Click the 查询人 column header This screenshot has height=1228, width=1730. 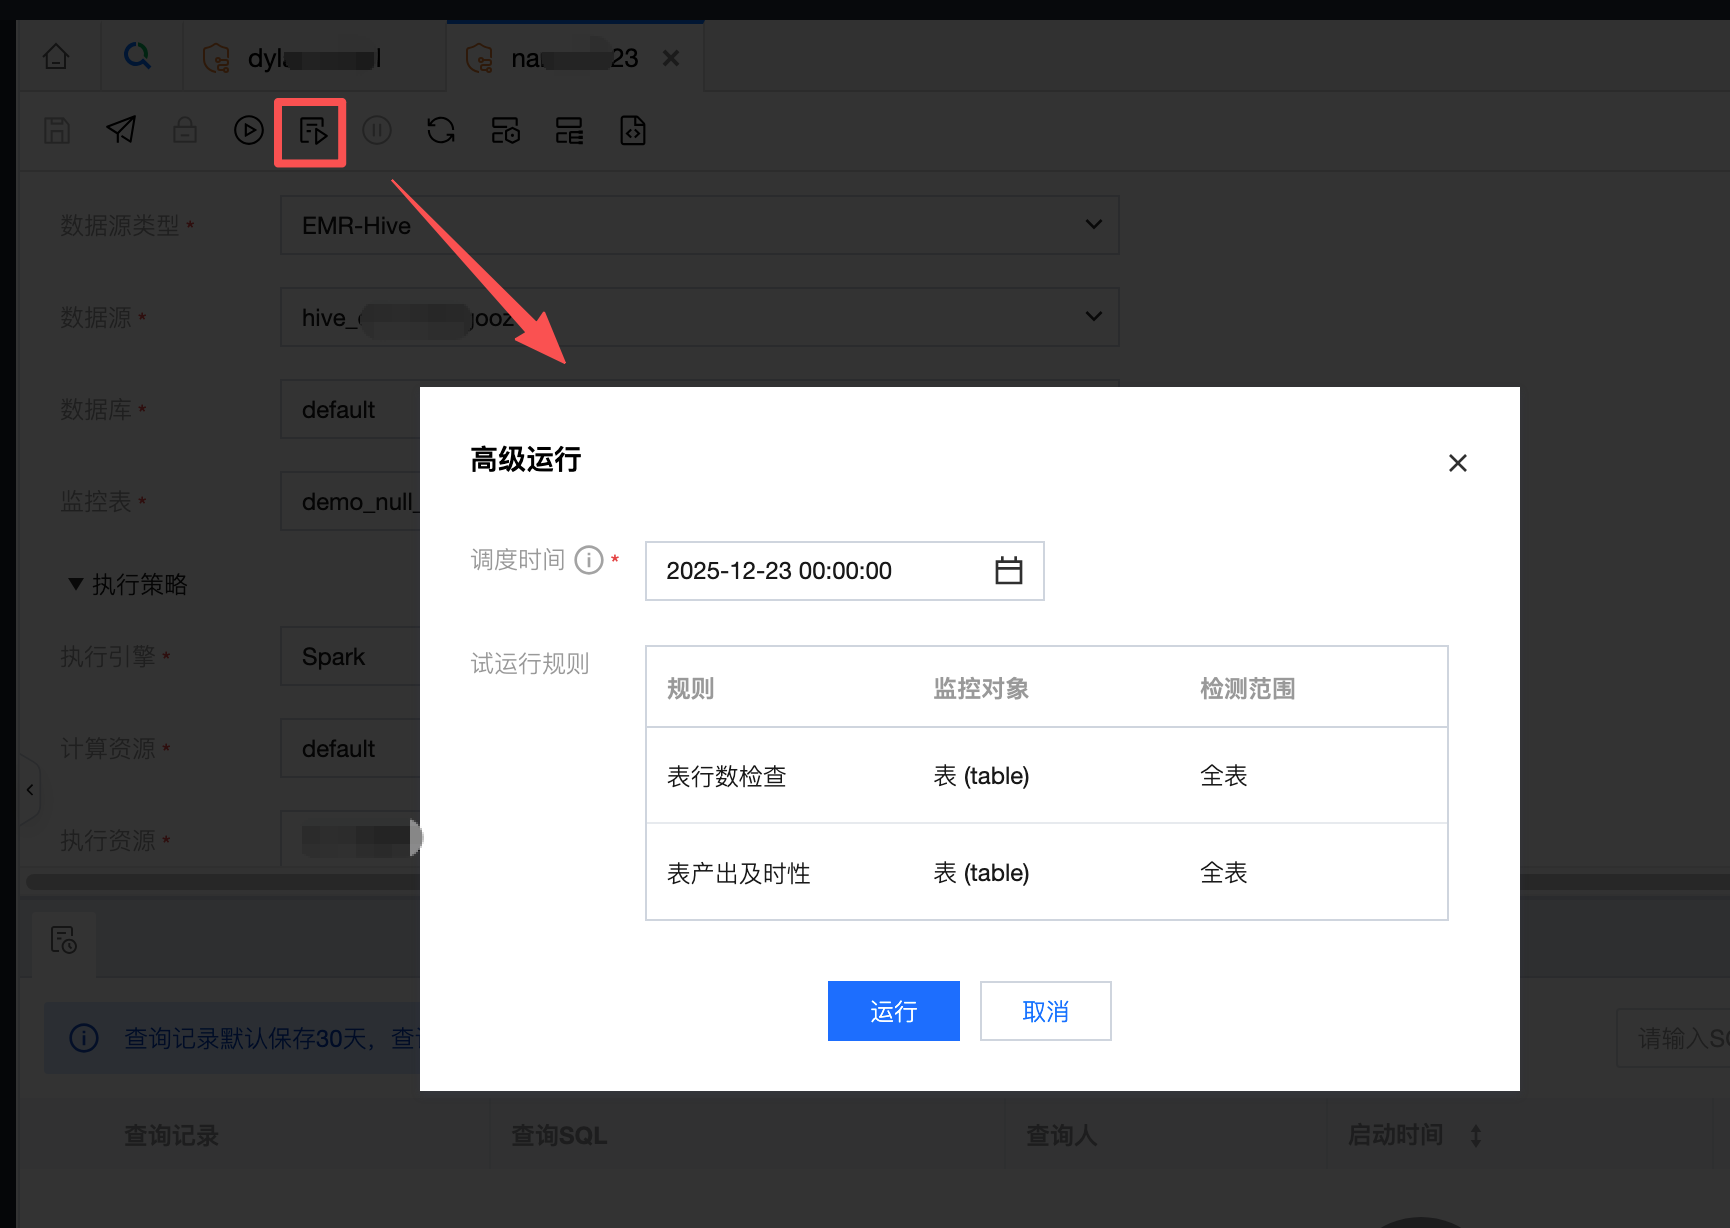1062,1135
